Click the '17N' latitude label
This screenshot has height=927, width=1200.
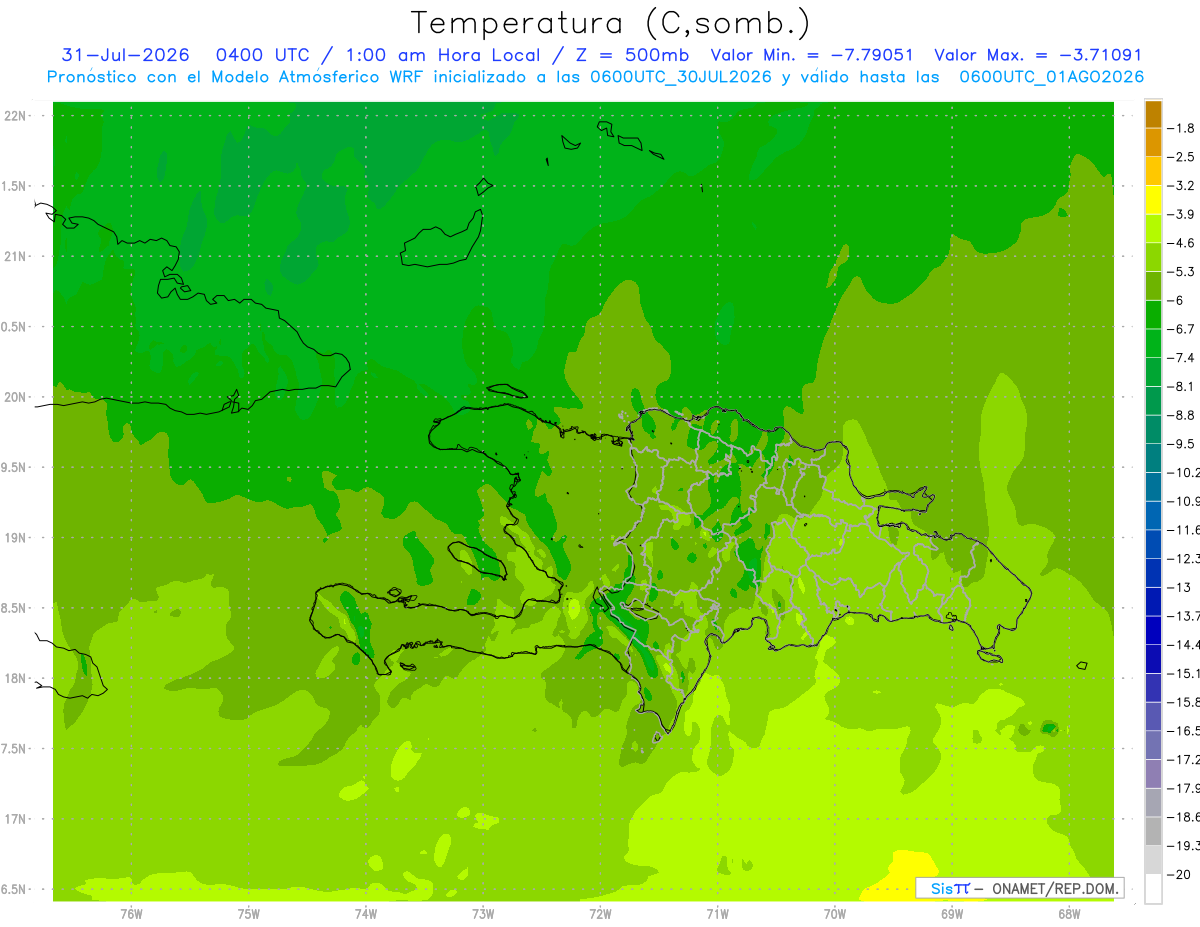point(16,819)
